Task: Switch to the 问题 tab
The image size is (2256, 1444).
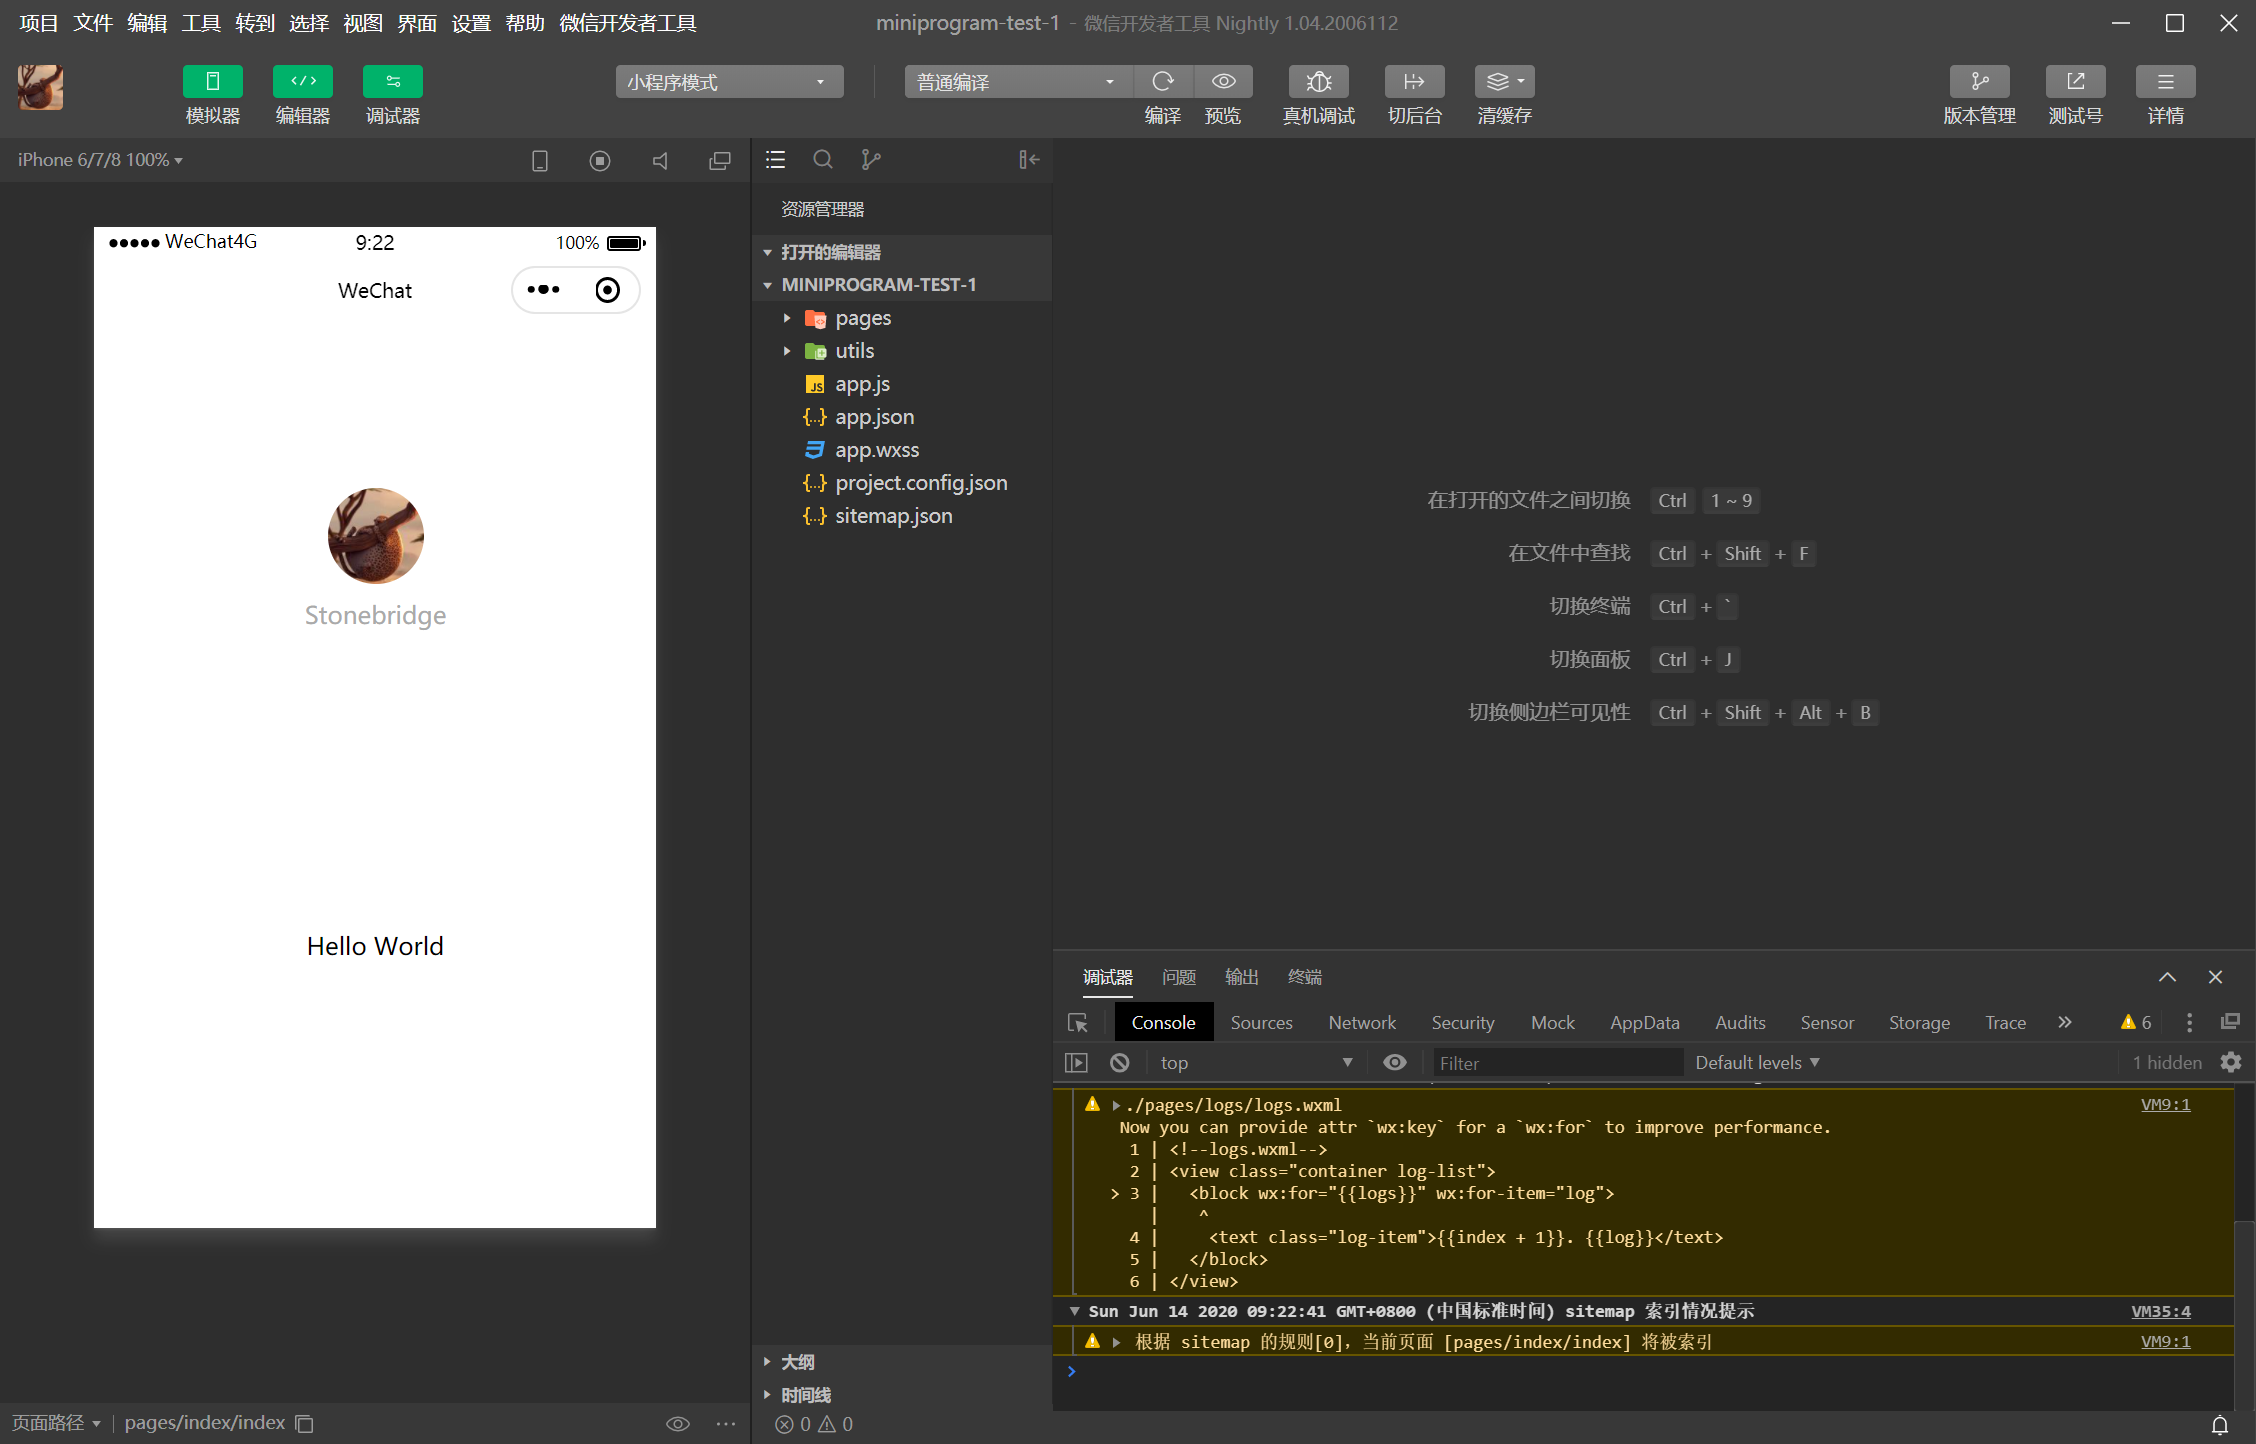Action: pyautogui.click(x=1179, y=977)
